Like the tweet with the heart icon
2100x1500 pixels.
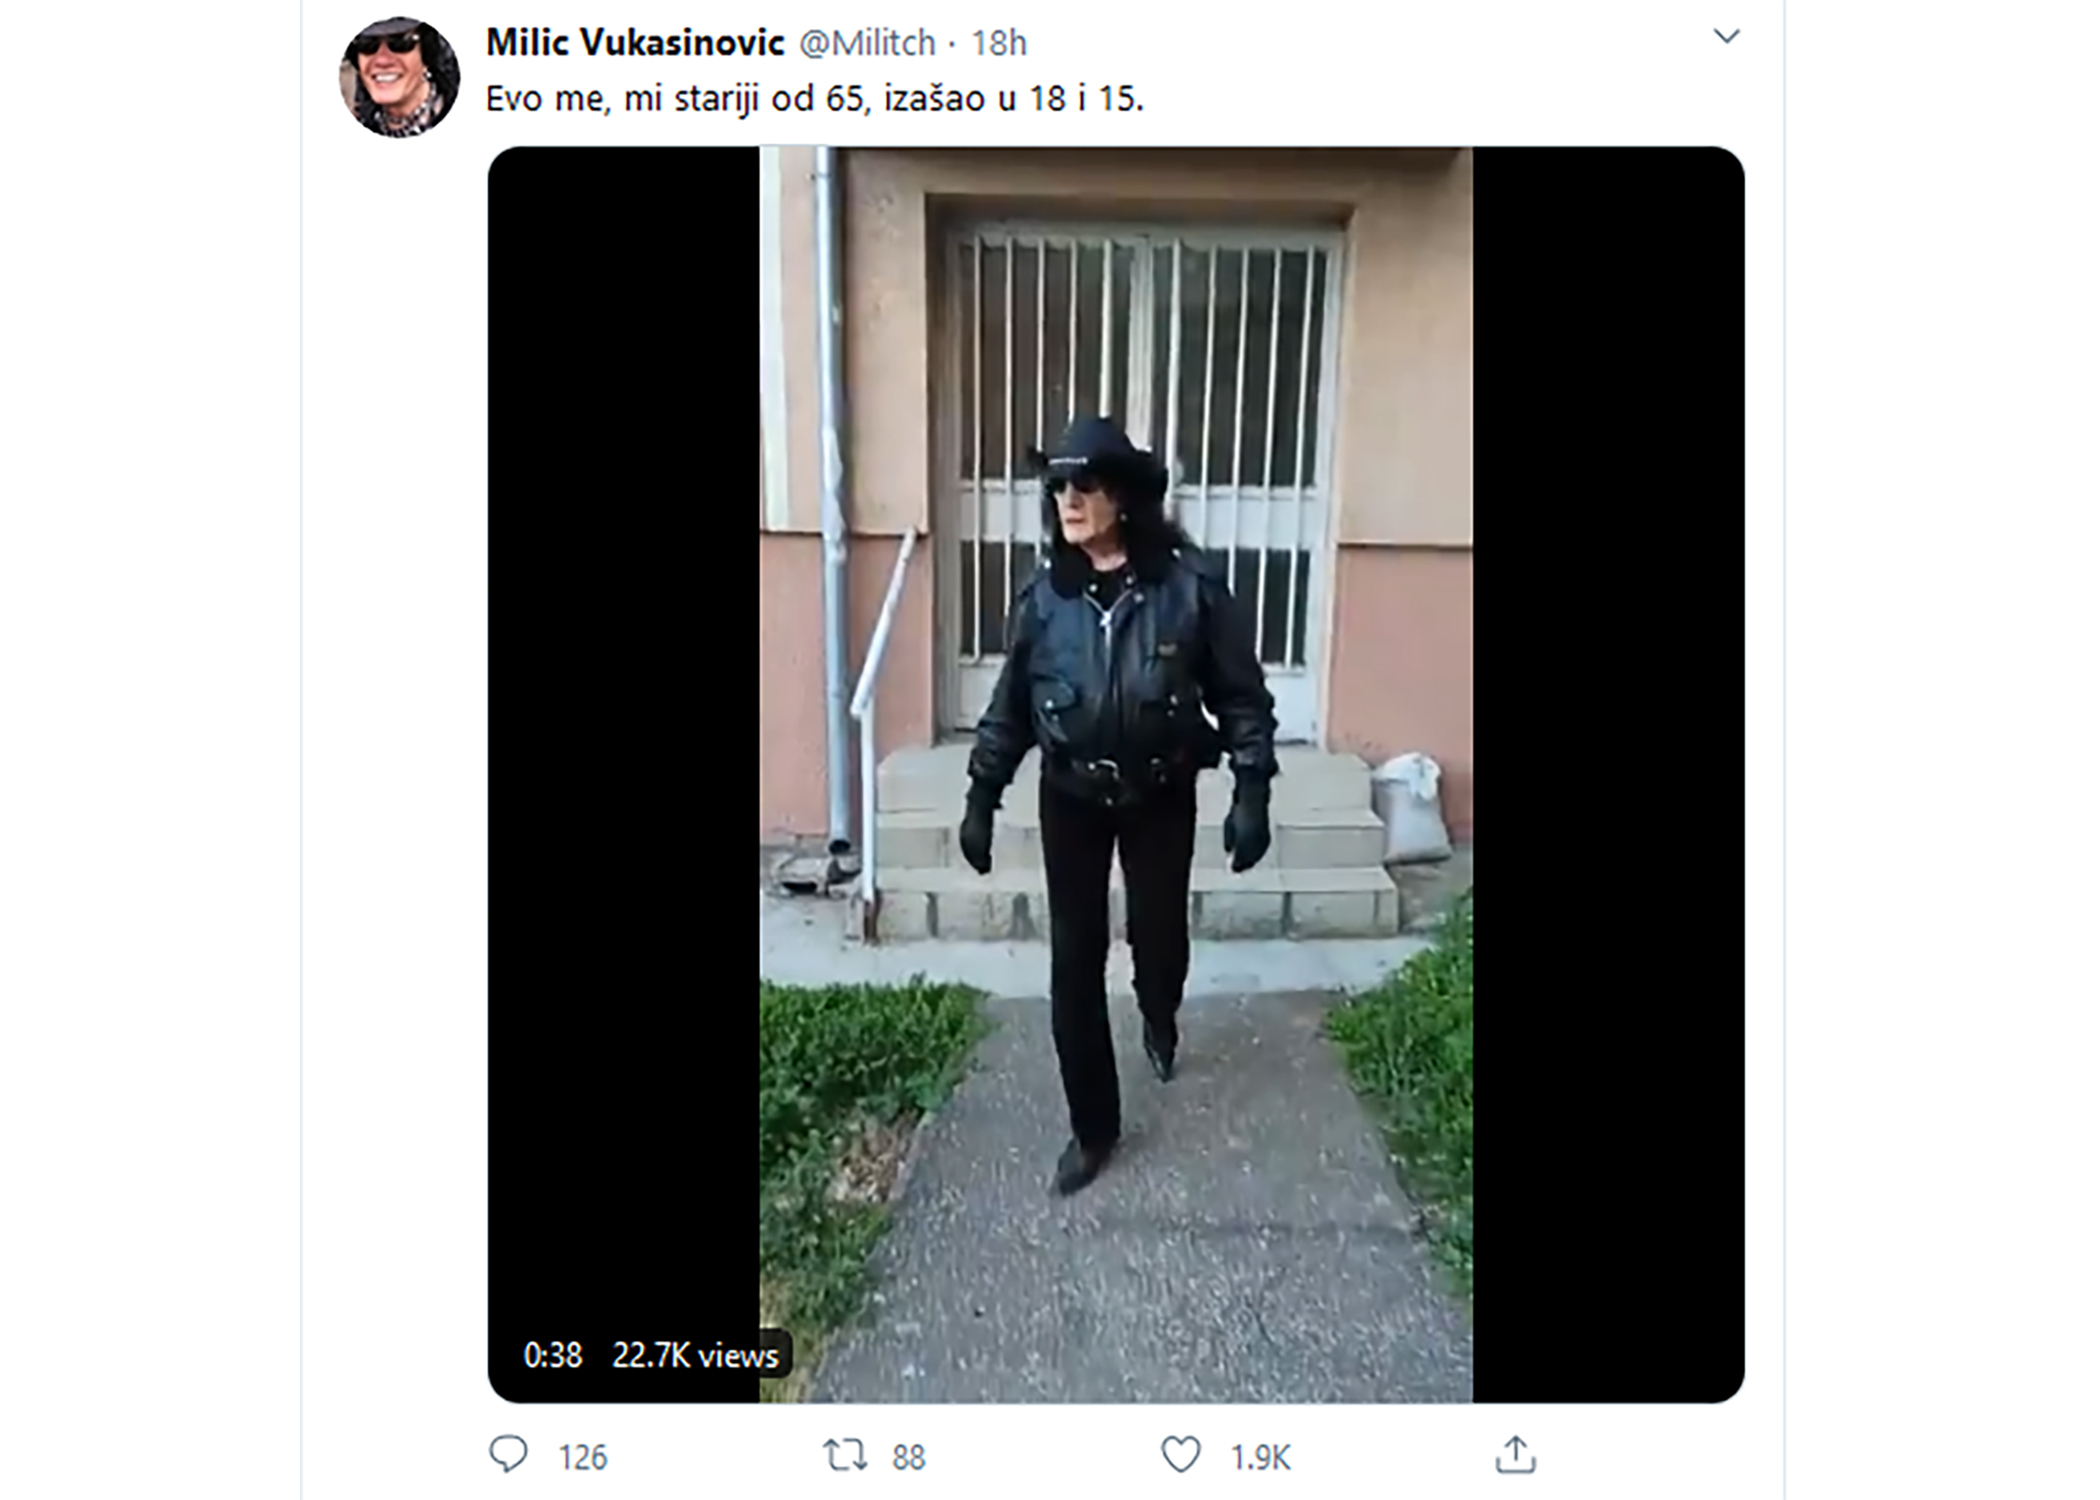(1180, 1454)
